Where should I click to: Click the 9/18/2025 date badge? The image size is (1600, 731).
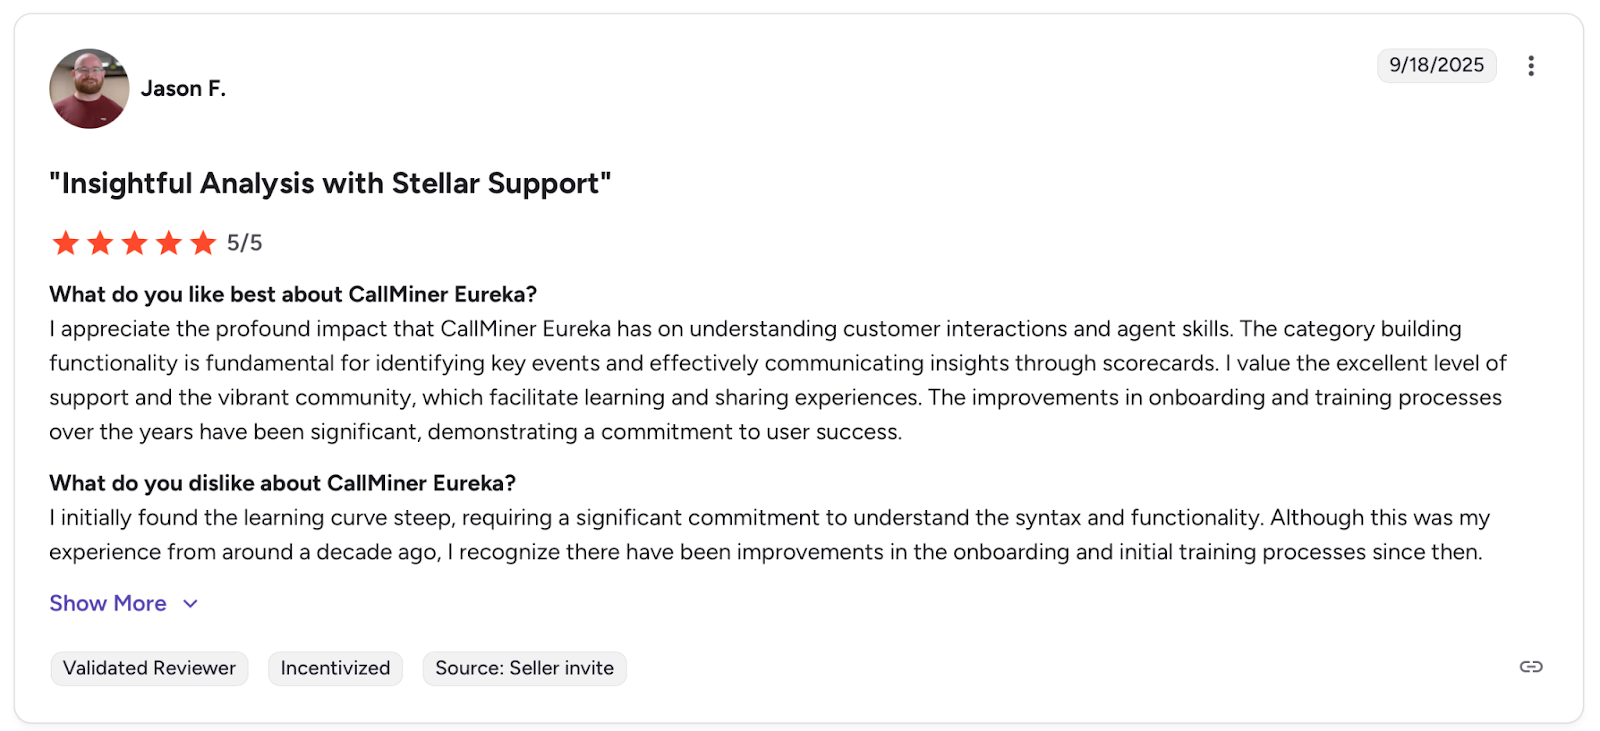click(1436, 65)
